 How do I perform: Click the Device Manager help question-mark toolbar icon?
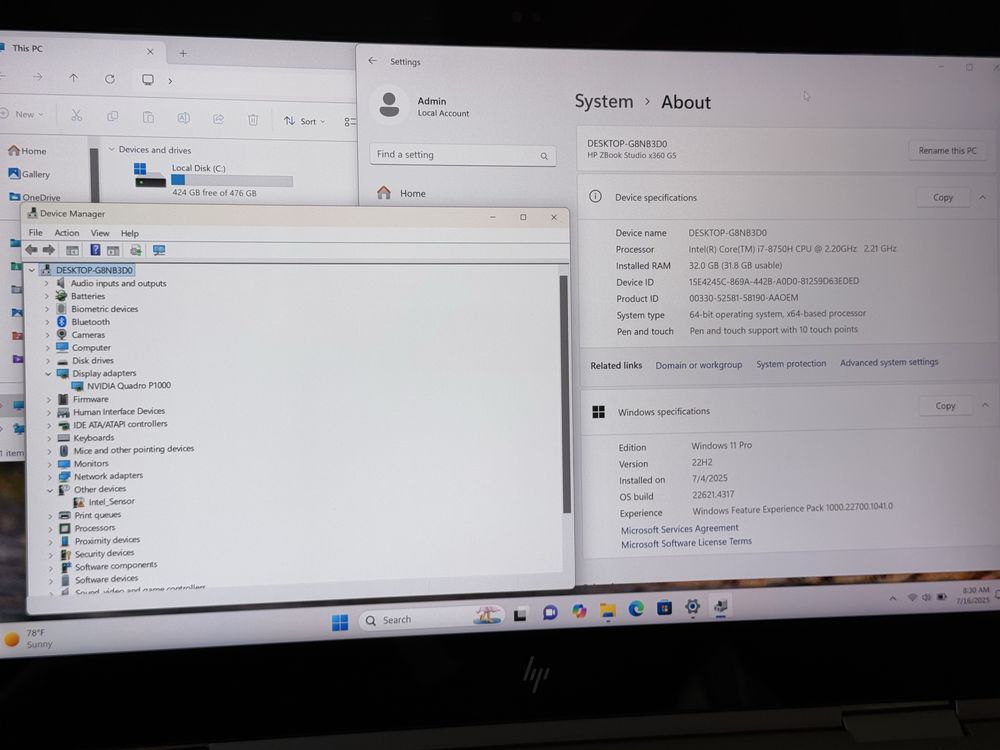95,250
